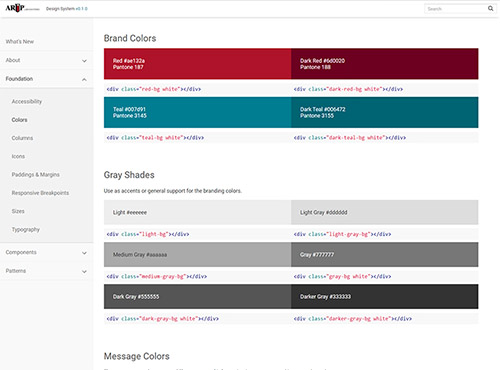Click the Light #eeeeee swatch
This screenshot has height=370, width=500.
[197, 212]
